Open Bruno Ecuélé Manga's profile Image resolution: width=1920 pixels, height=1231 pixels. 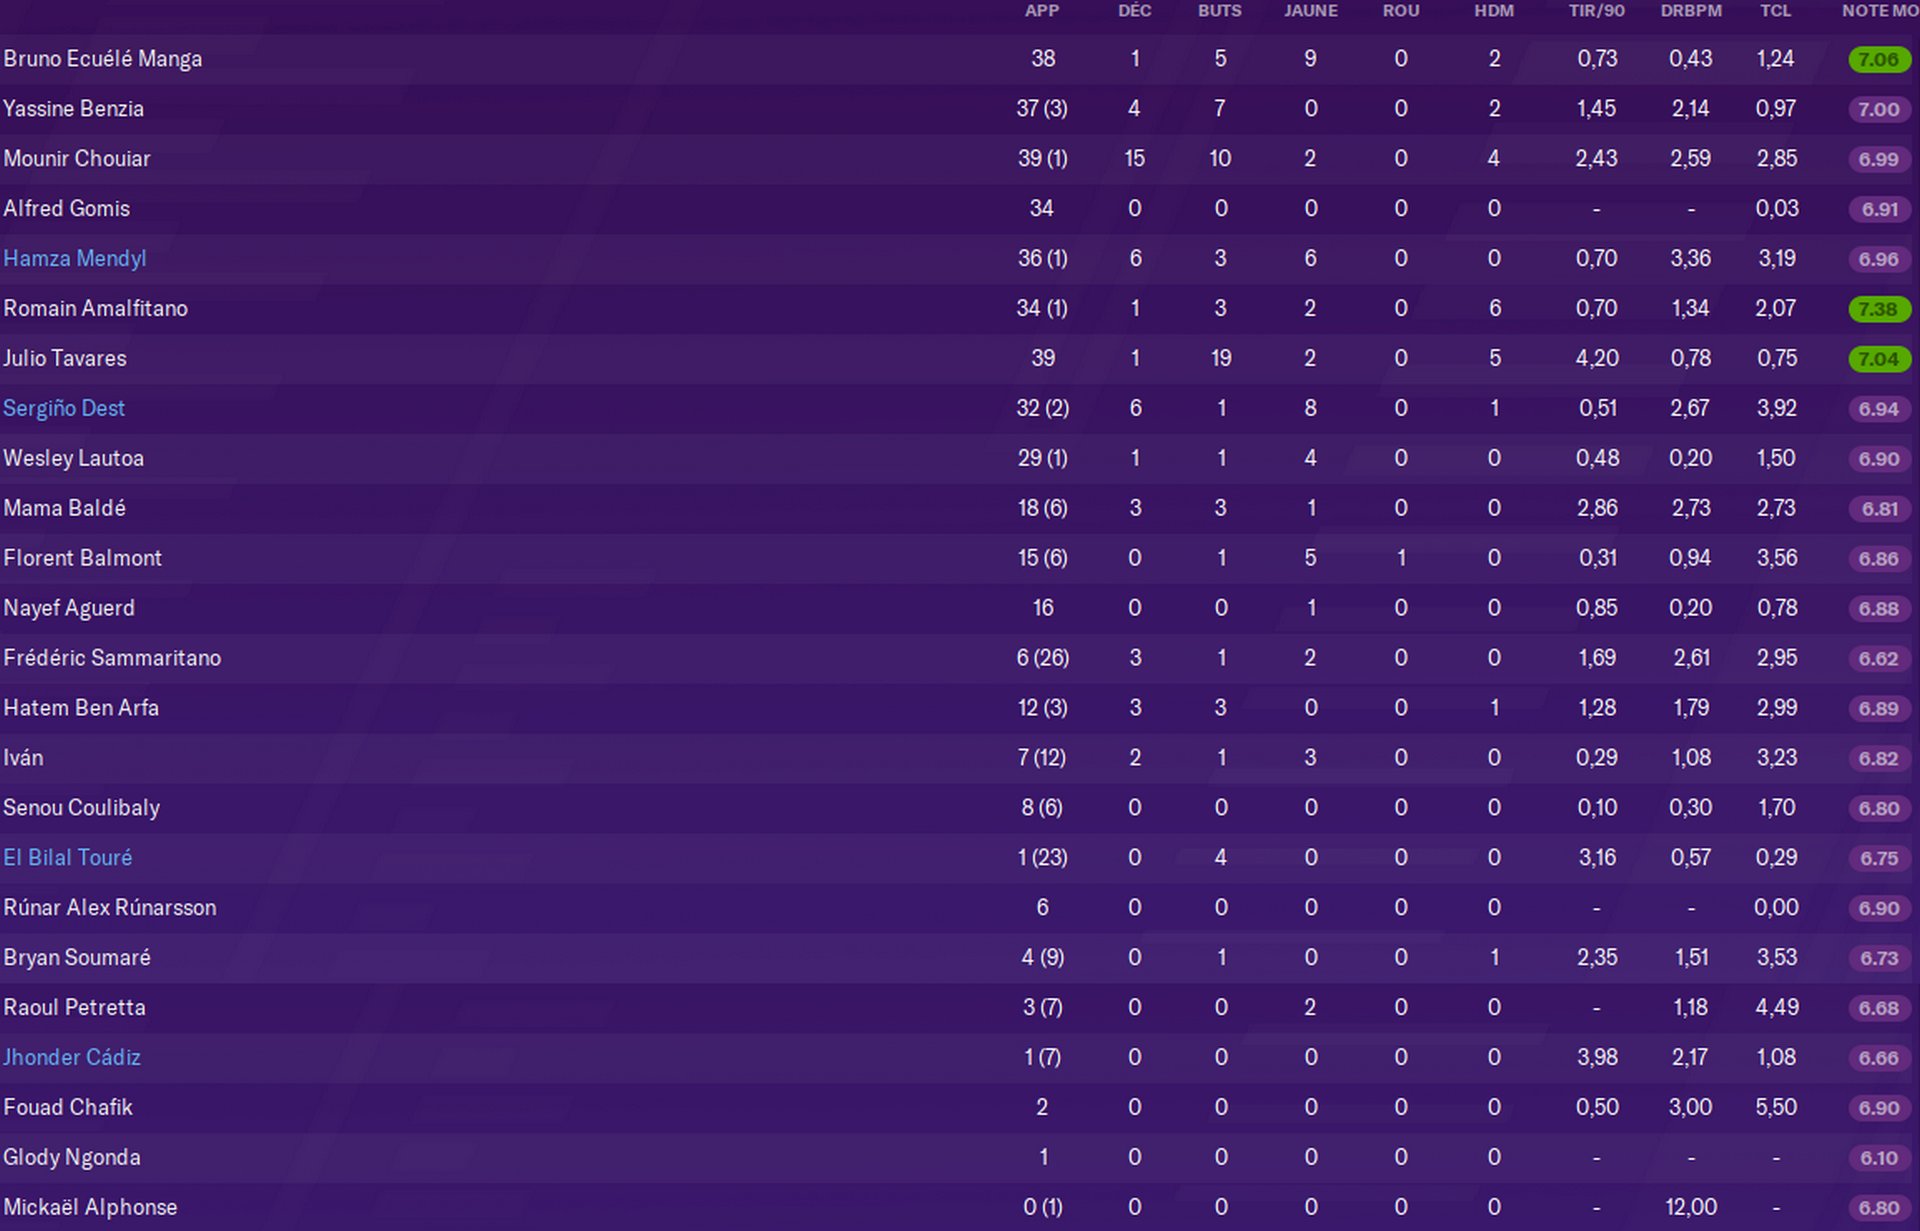tap(103, 59)
